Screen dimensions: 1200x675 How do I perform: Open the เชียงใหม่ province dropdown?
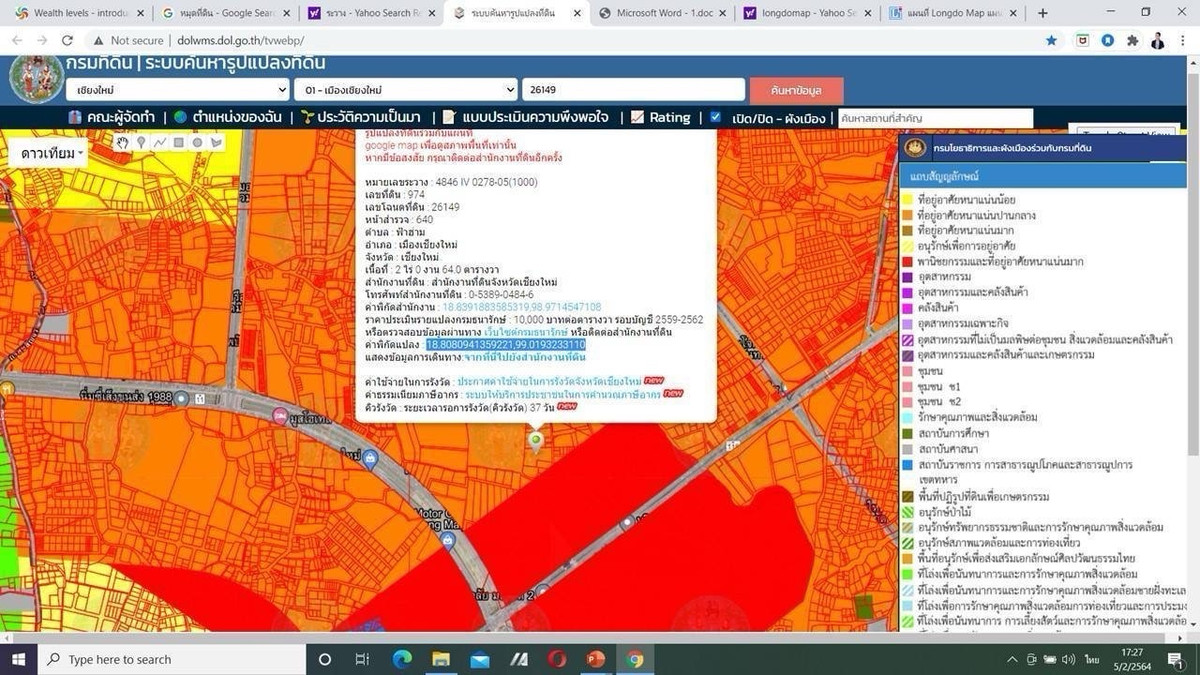click(x=180, y=90)
